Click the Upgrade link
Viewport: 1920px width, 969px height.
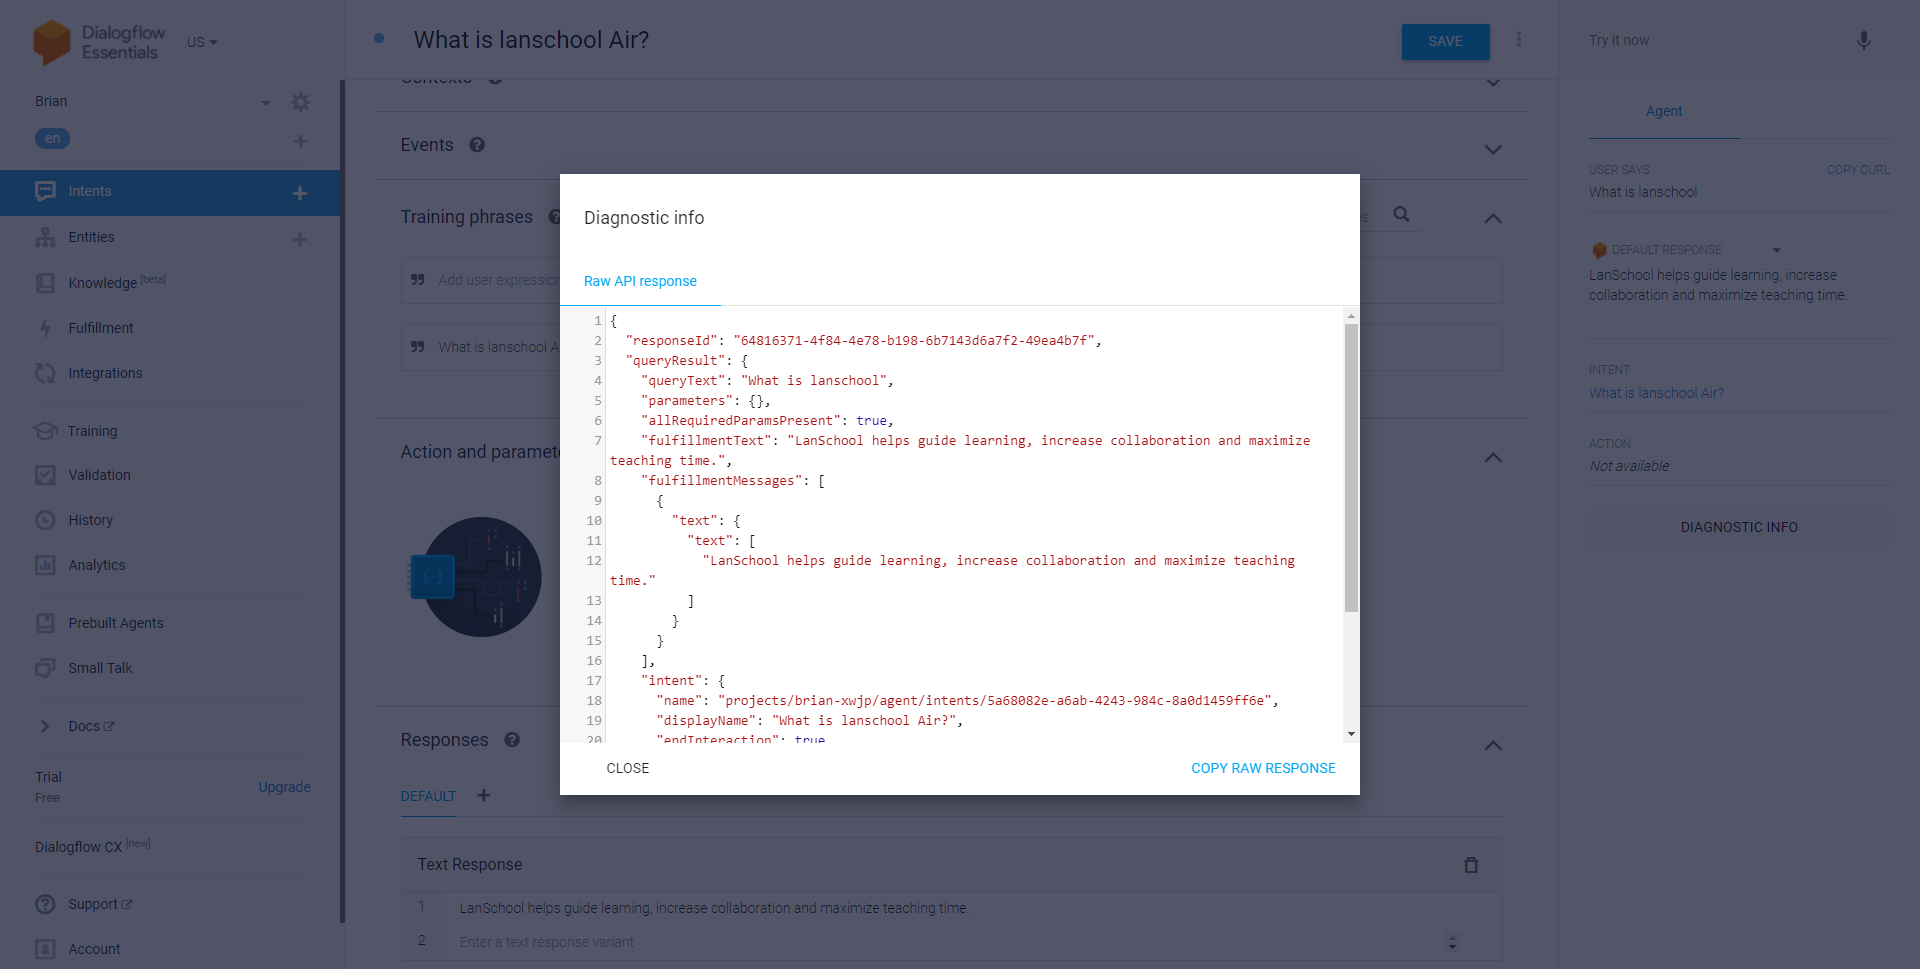click(x=284, y=787)
